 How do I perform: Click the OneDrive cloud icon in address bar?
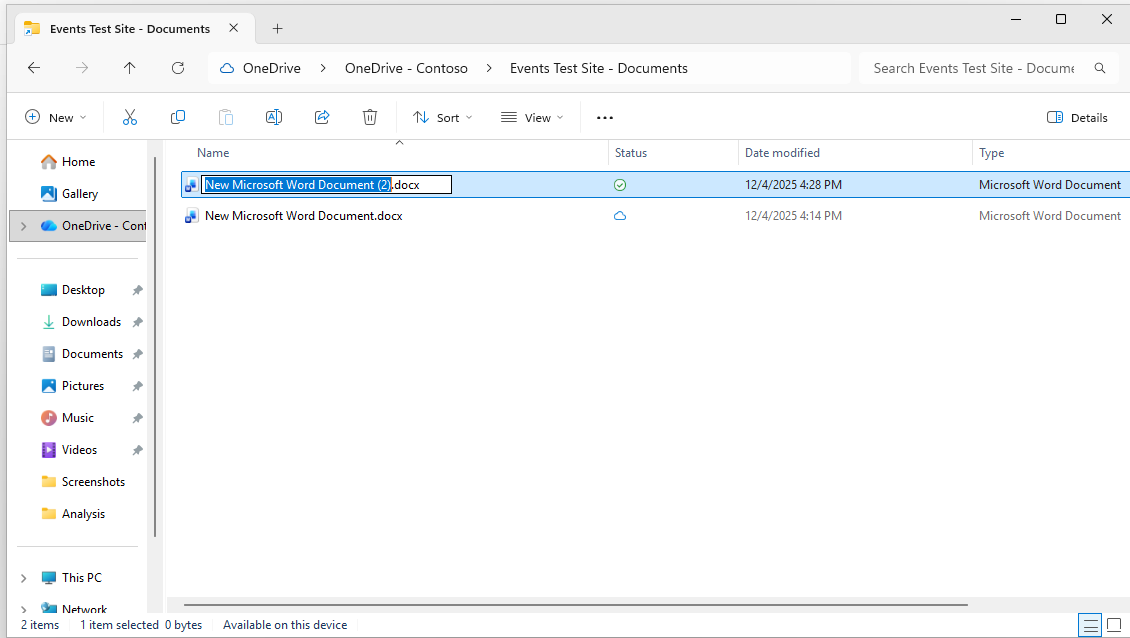click(x=227, y=68)
